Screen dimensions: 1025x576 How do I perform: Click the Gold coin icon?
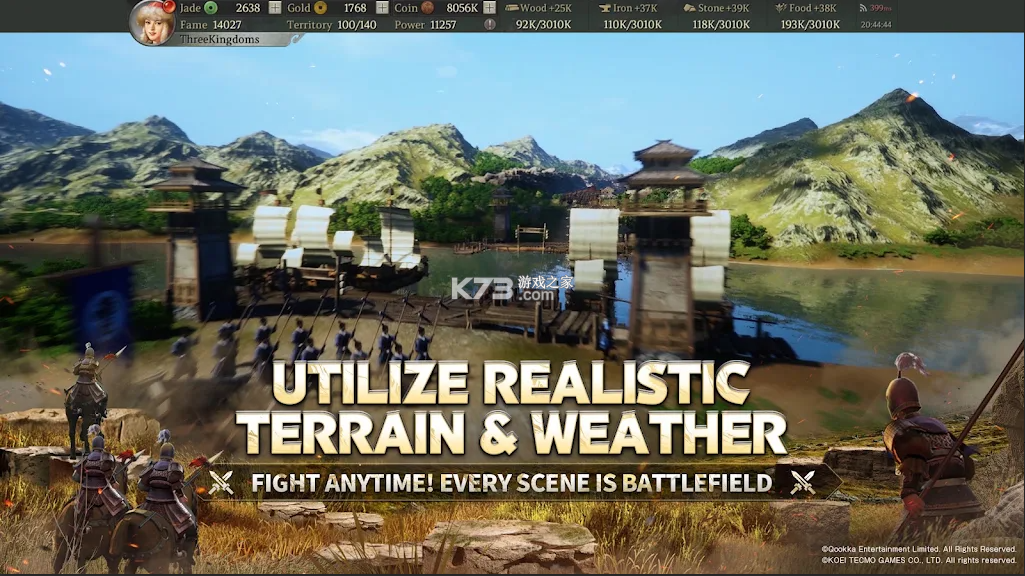[320, 8]
